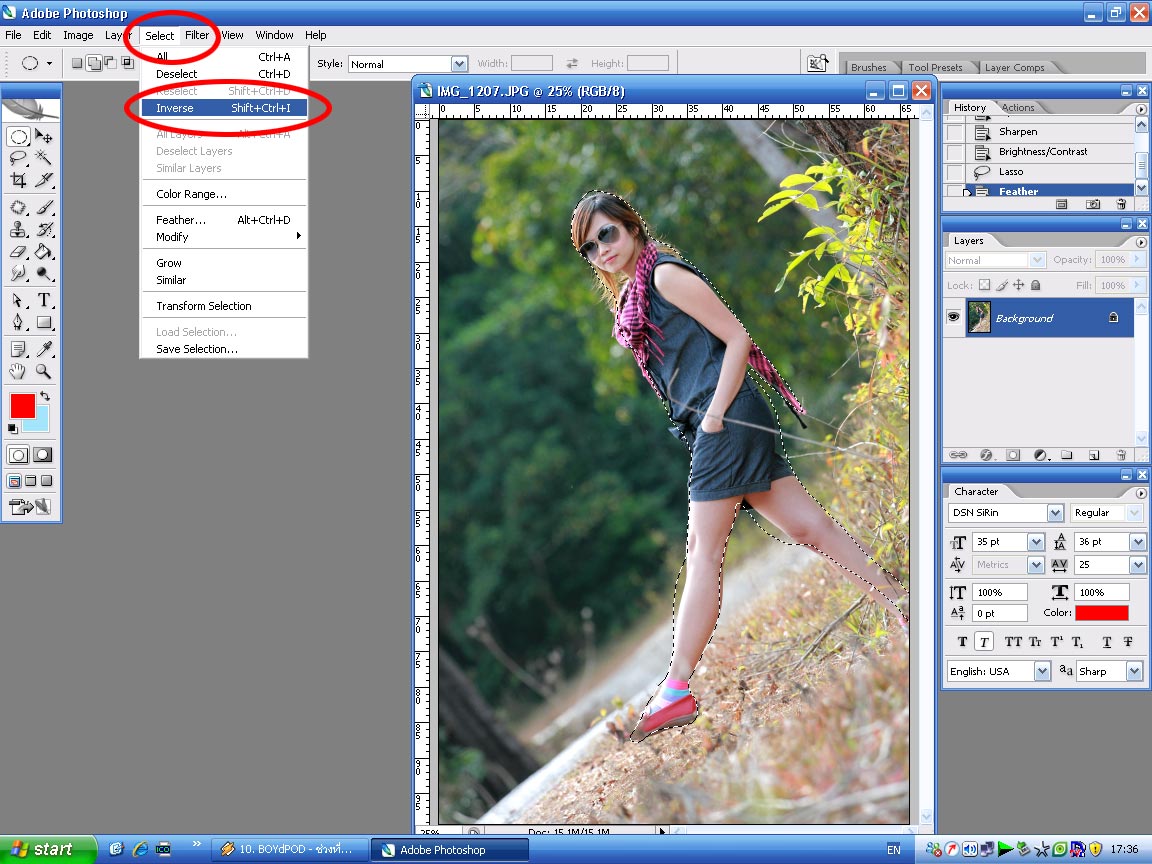Switch to Quick Mask mode
This screenshot has height=864, width=1152.
point(43,455)
